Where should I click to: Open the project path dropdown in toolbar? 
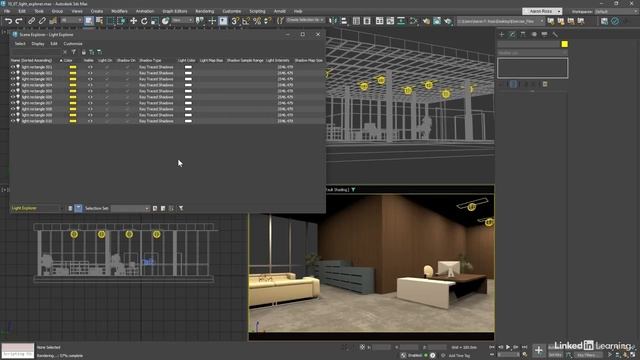point(501,21)
